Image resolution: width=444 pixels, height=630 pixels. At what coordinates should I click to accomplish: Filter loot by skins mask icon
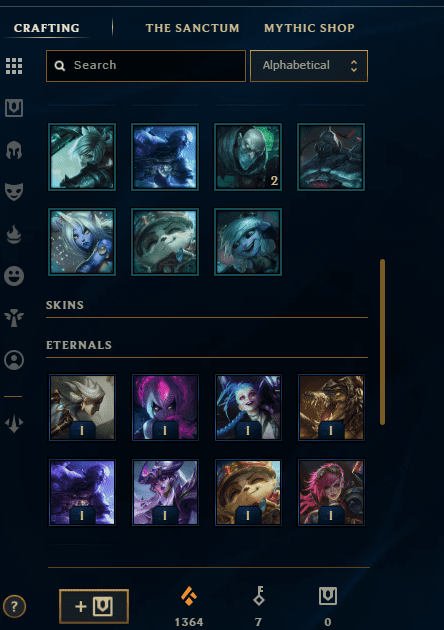(x=14, y=192)
